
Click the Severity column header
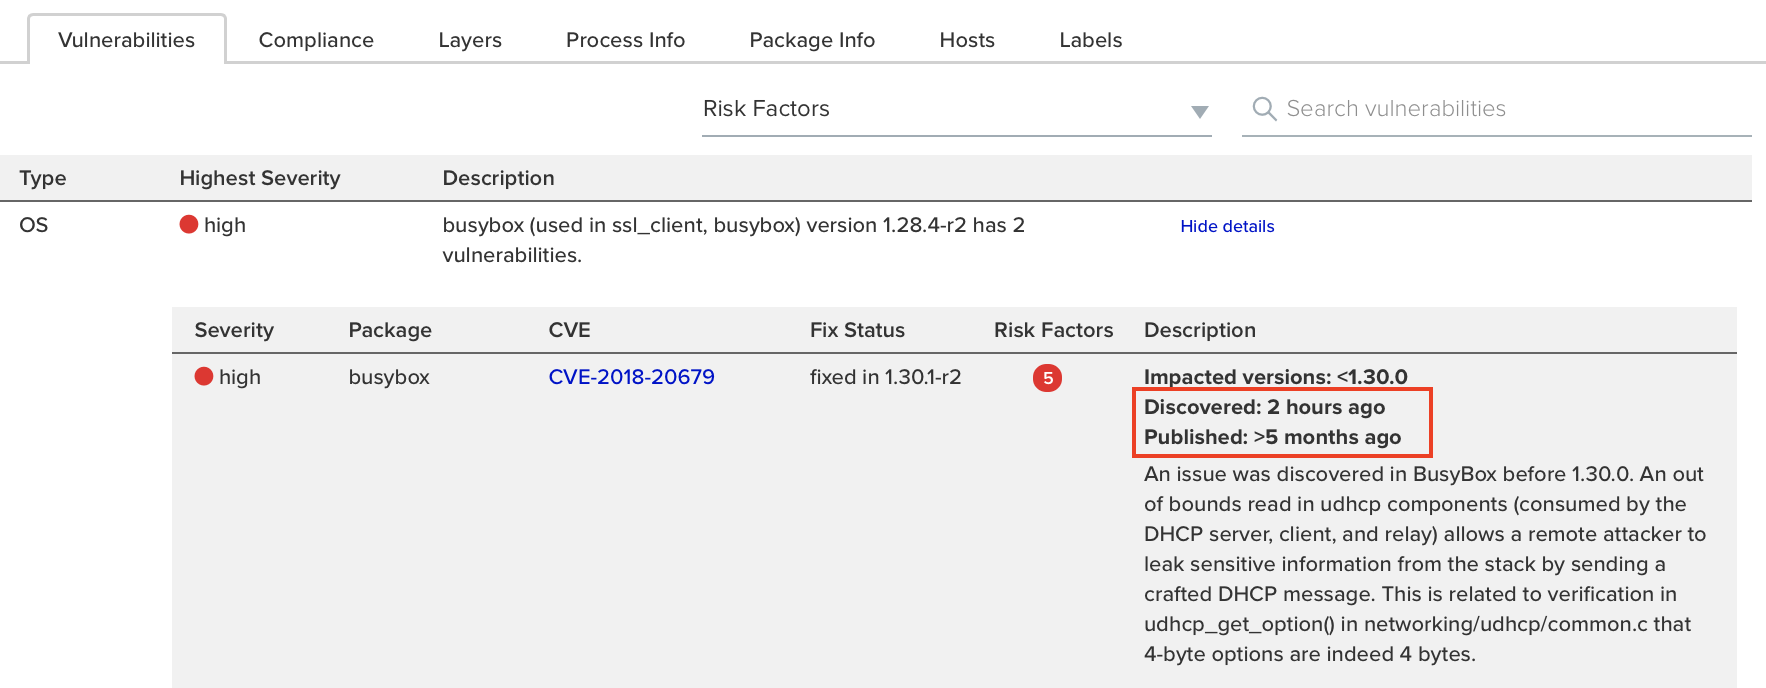234,330
